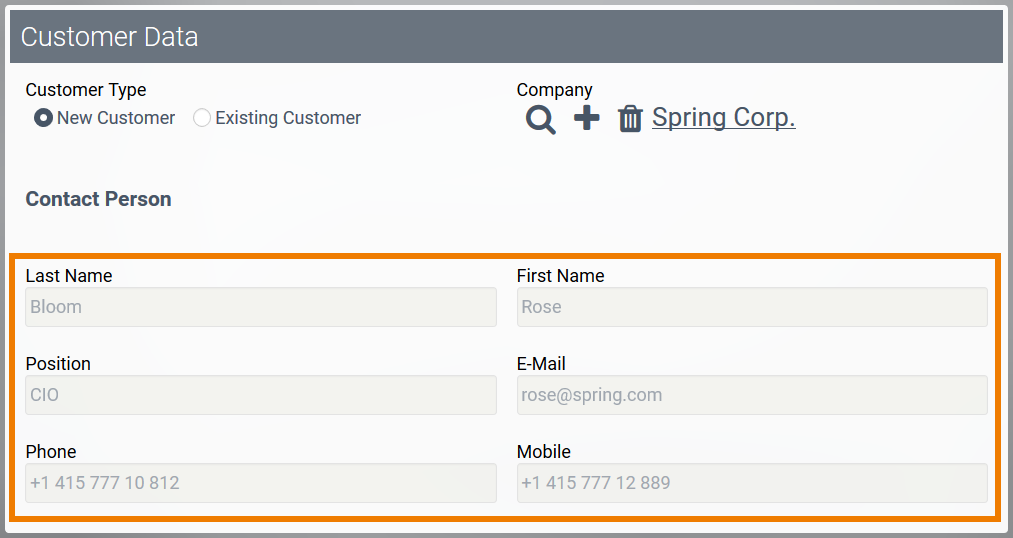Click the Last Name field containing Bloom
This screenshot has height=538, width=1013.
pyautogui.click(x=261, y=307)
